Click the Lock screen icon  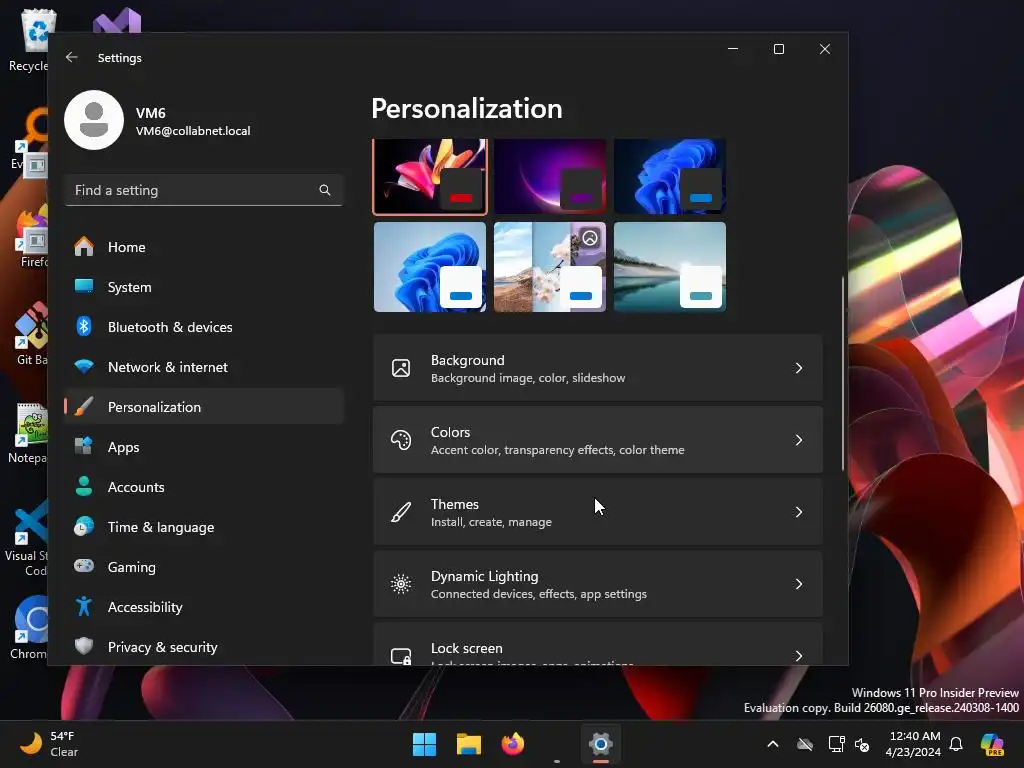point(401,656)
